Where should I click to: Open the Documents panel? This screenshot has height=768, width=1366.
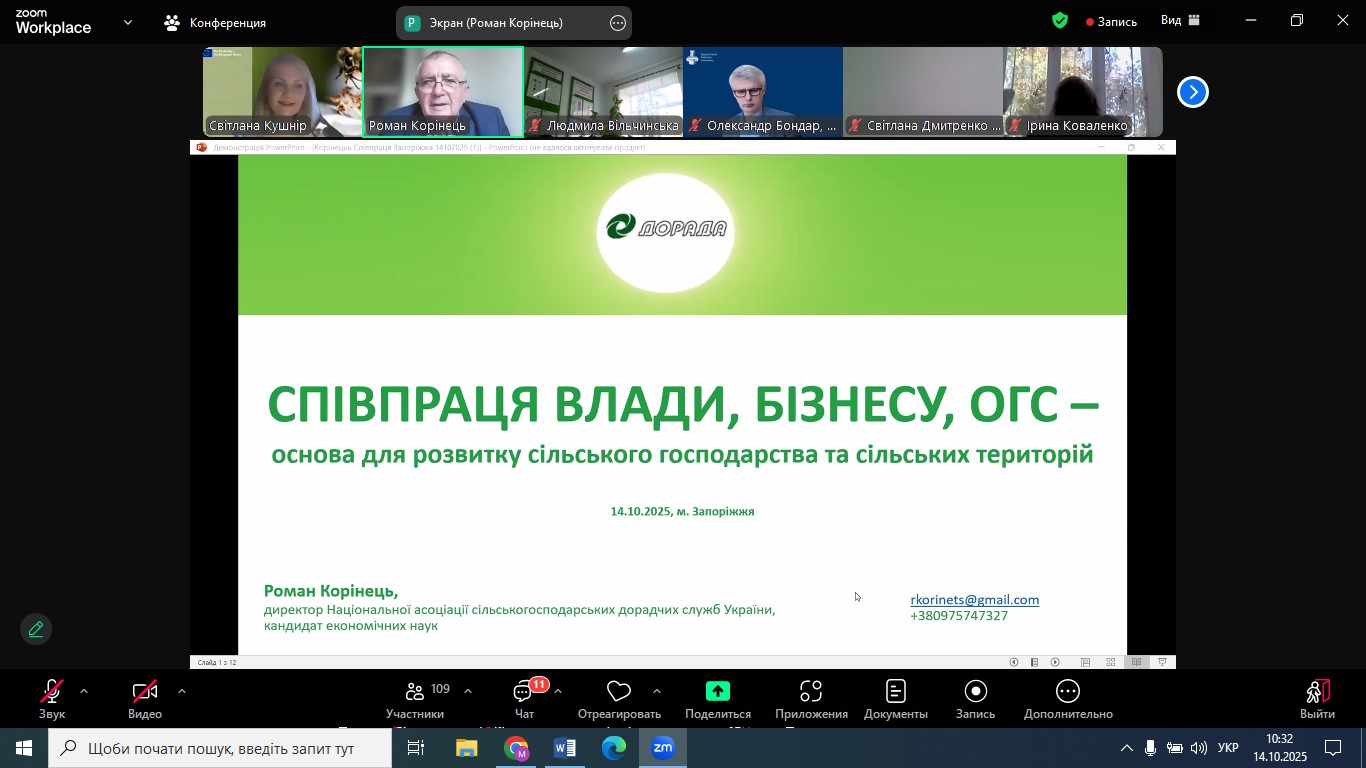coord(896,699)
